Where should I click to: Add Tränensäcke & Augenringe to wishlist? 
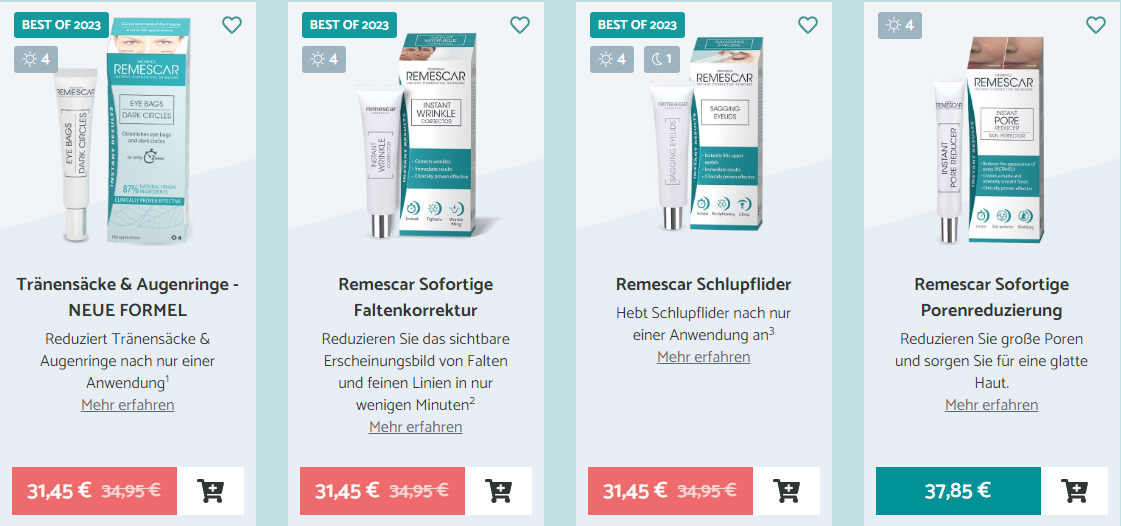[232, 25]
